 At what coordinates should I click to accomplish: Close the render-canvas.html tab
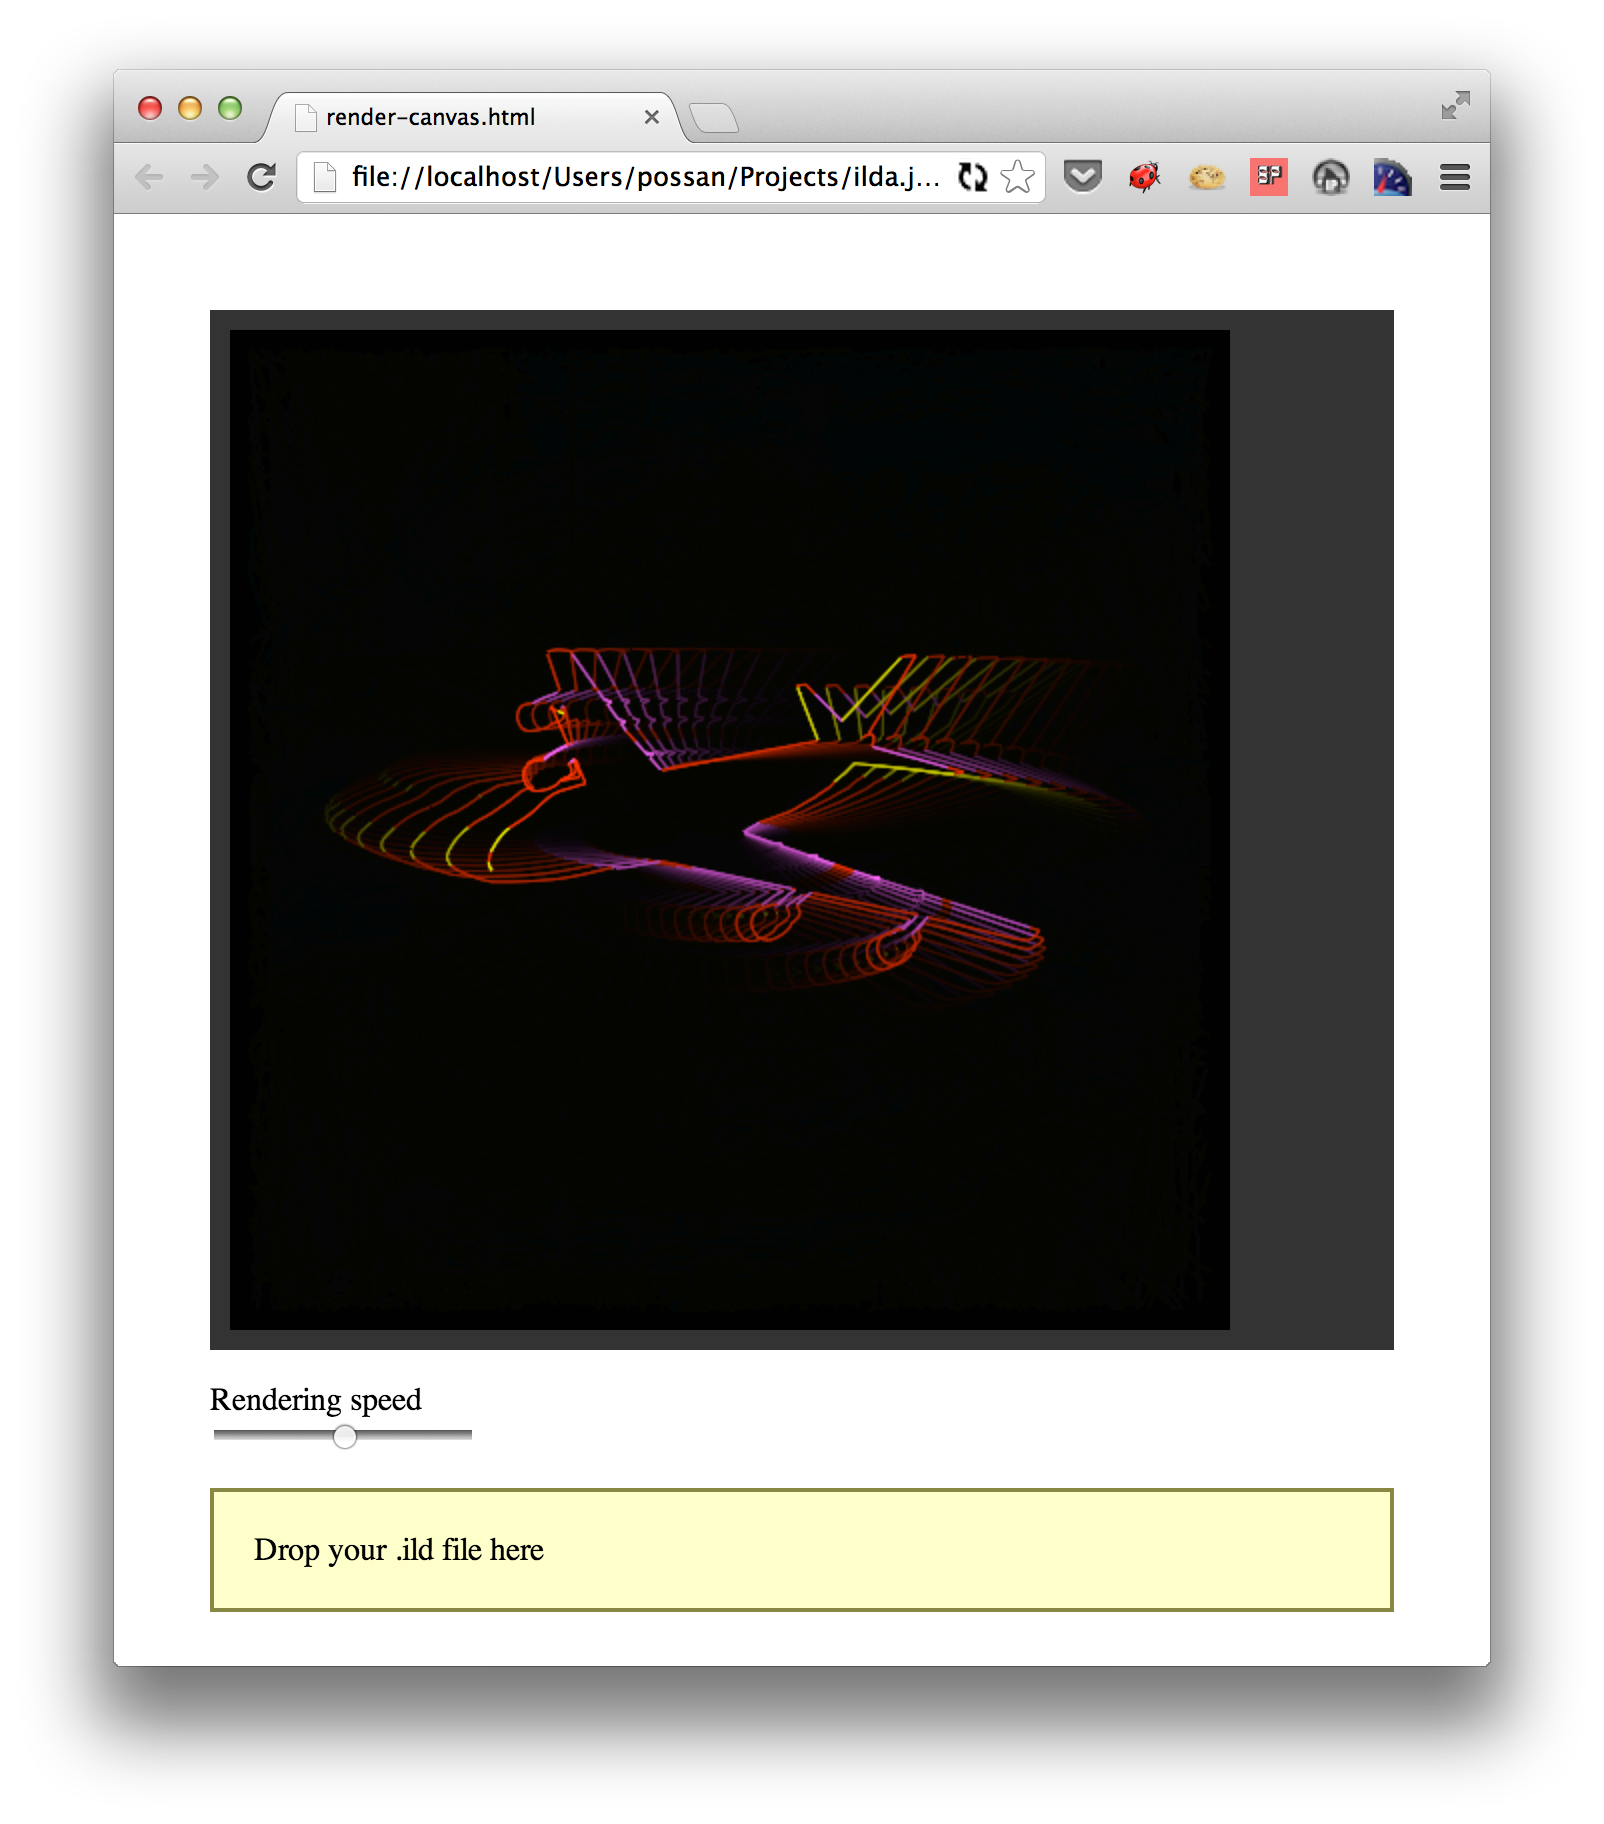click(652, 117)
